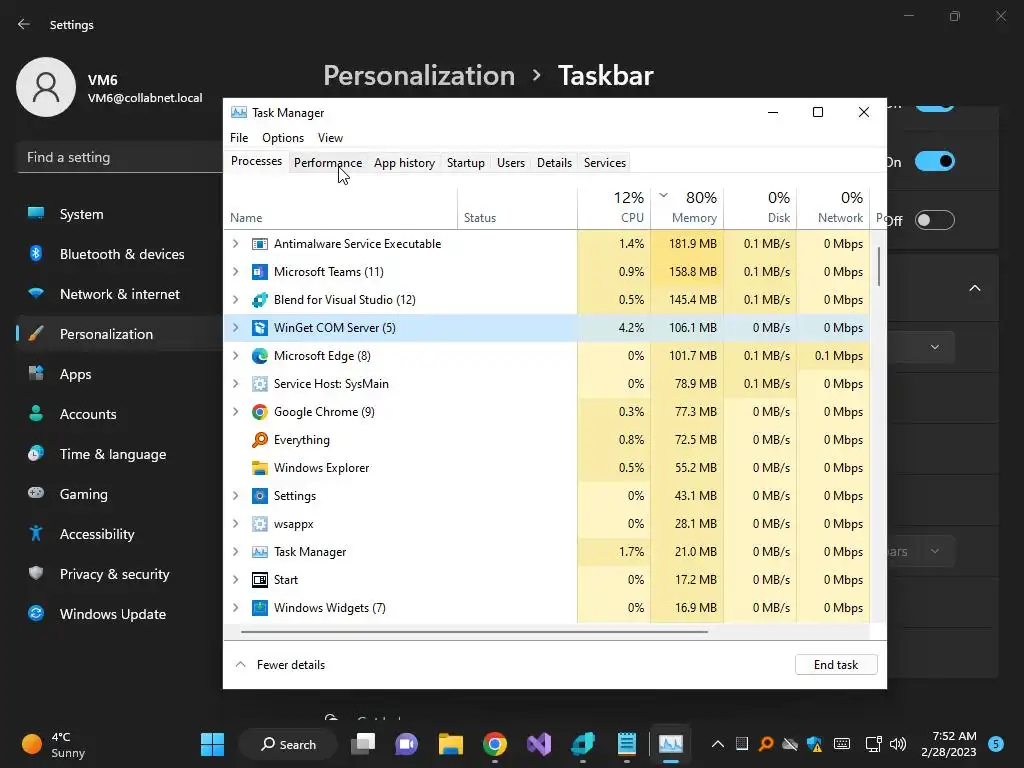This screenshot has height=768, width=1024.
Task: Click the Everything magnifier process icon
Action: tap(259, 440)
